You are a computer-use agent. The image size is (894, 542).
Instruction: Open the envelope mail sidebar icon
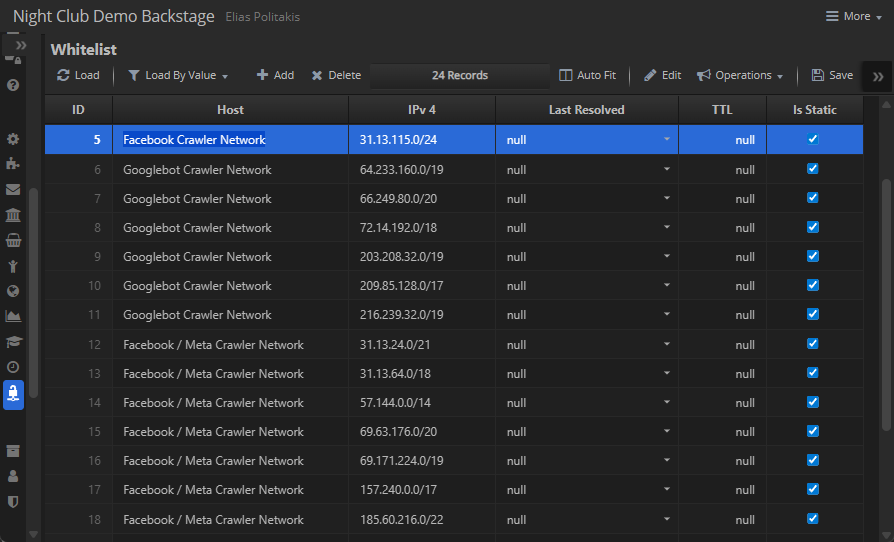[13, 189]
